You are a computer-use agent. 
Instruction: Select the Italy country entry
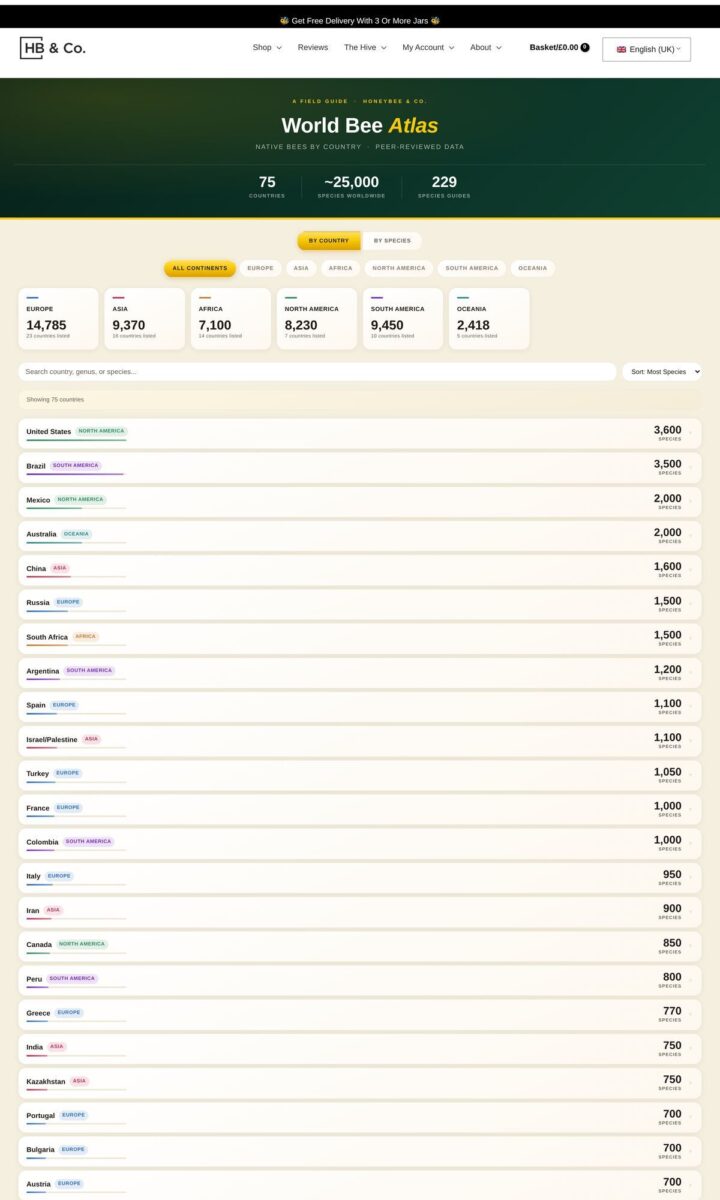click(x=360, y=877)
